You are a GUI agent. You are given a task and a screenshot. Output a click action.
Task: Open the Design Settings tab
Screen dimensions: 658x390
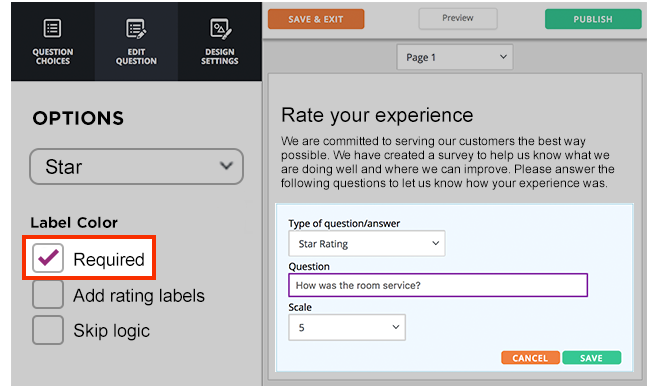pos(219,41)
